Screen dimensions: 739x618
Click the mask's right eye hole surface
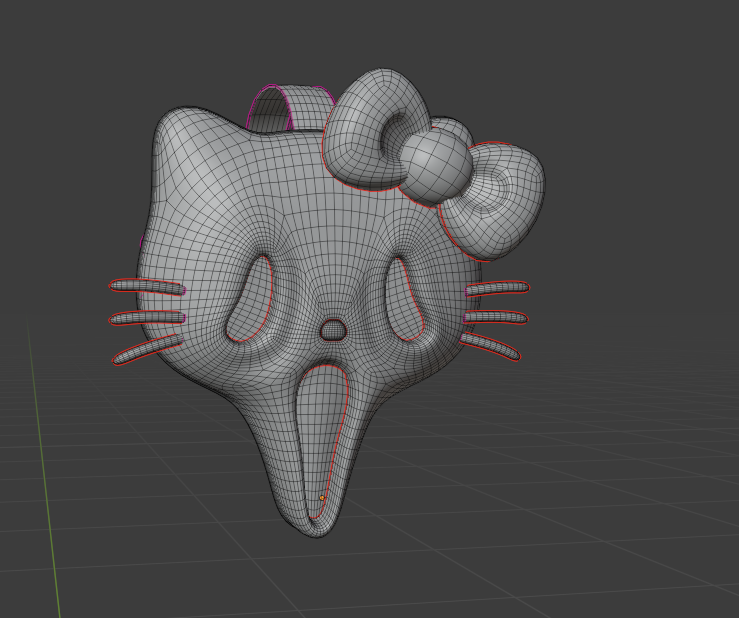[405, 299]
